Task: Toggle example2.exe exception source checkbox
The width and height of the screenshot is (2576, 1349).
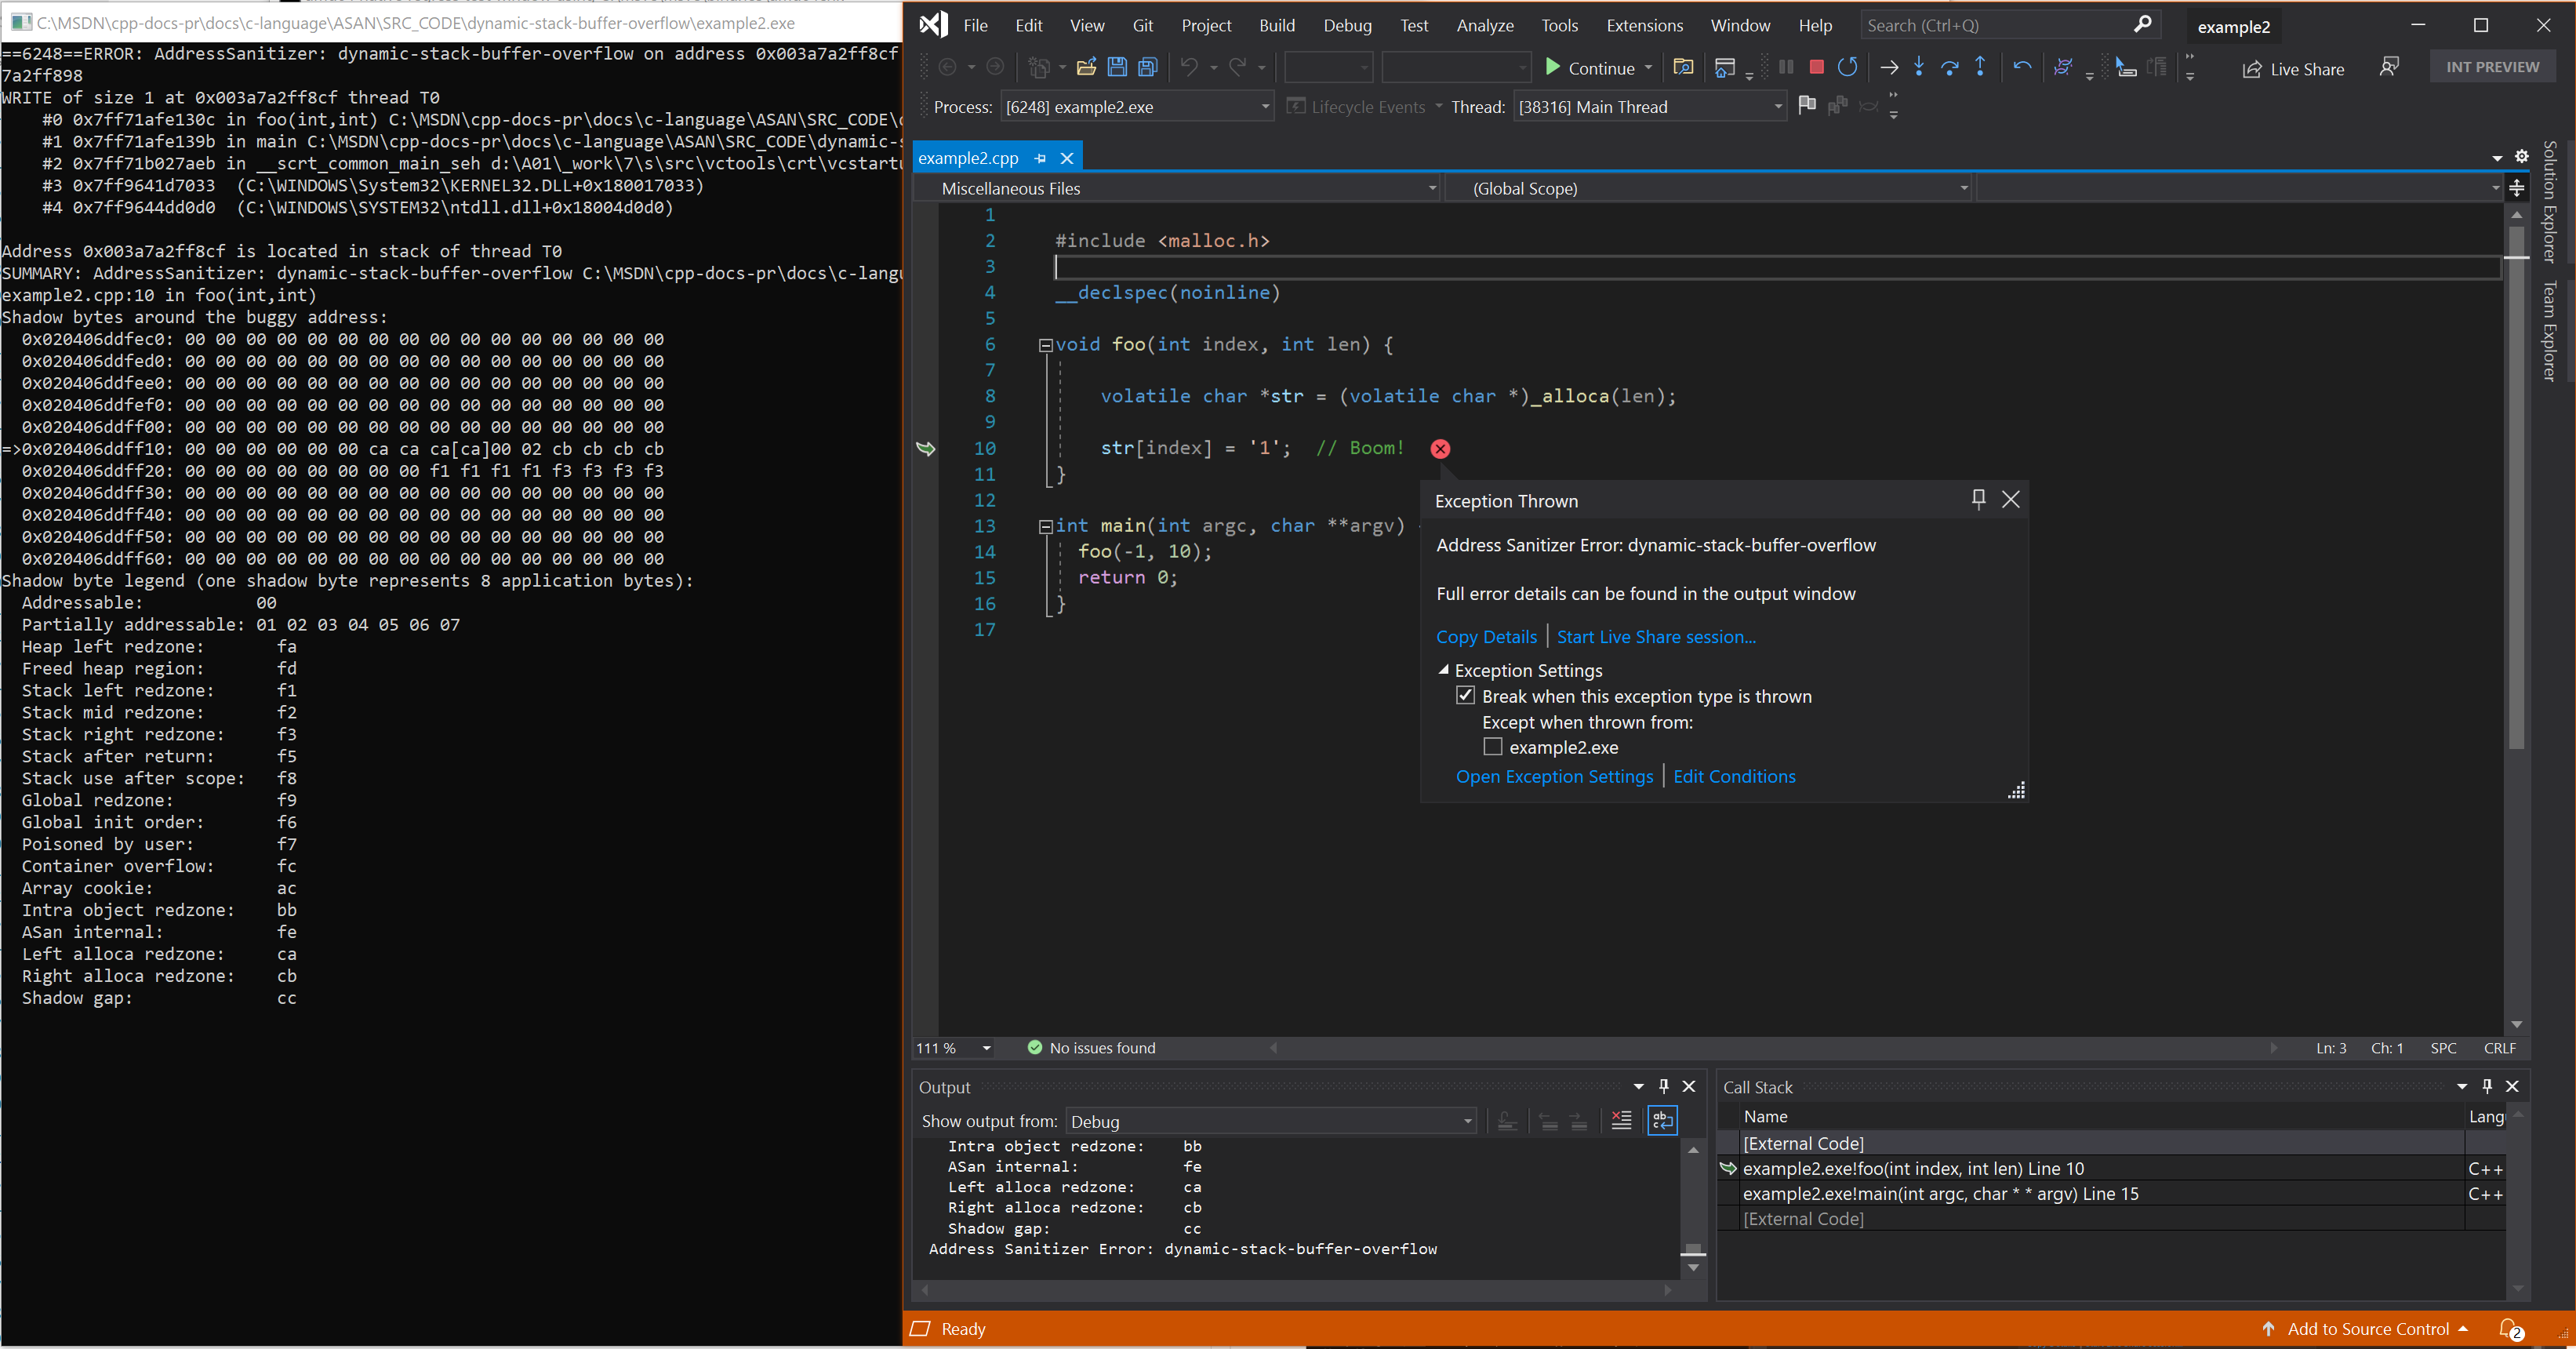Action: click(1492, 746)
